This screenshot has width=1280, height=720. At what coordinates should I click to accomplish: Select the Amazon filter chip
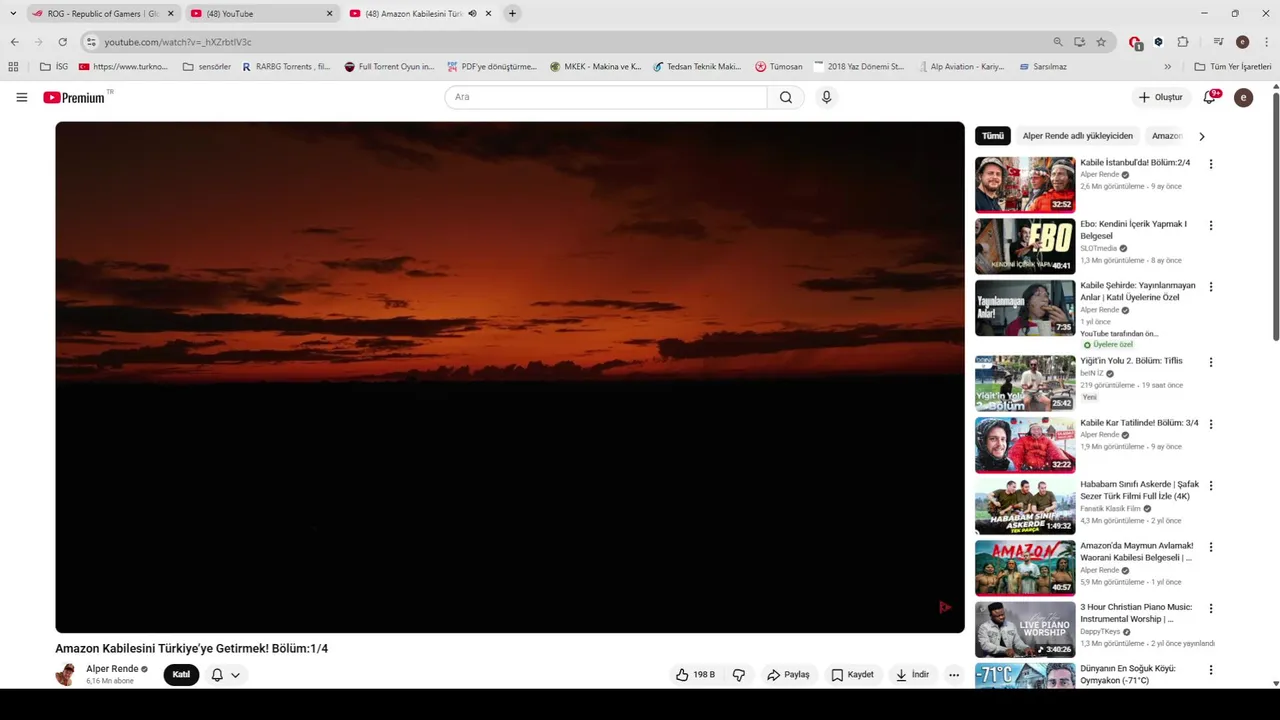click(x=1167, y=136)
